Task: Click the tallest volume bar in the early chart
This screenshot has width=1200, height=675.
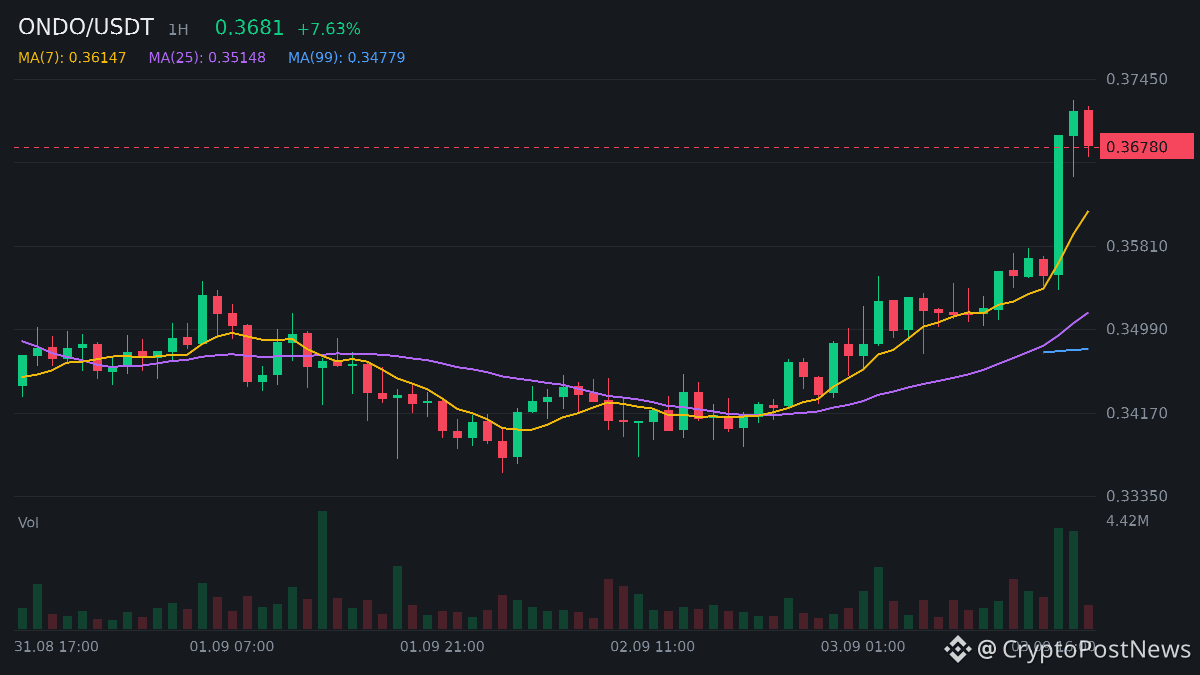Action: pyautogui.click(x=322, y=570)
